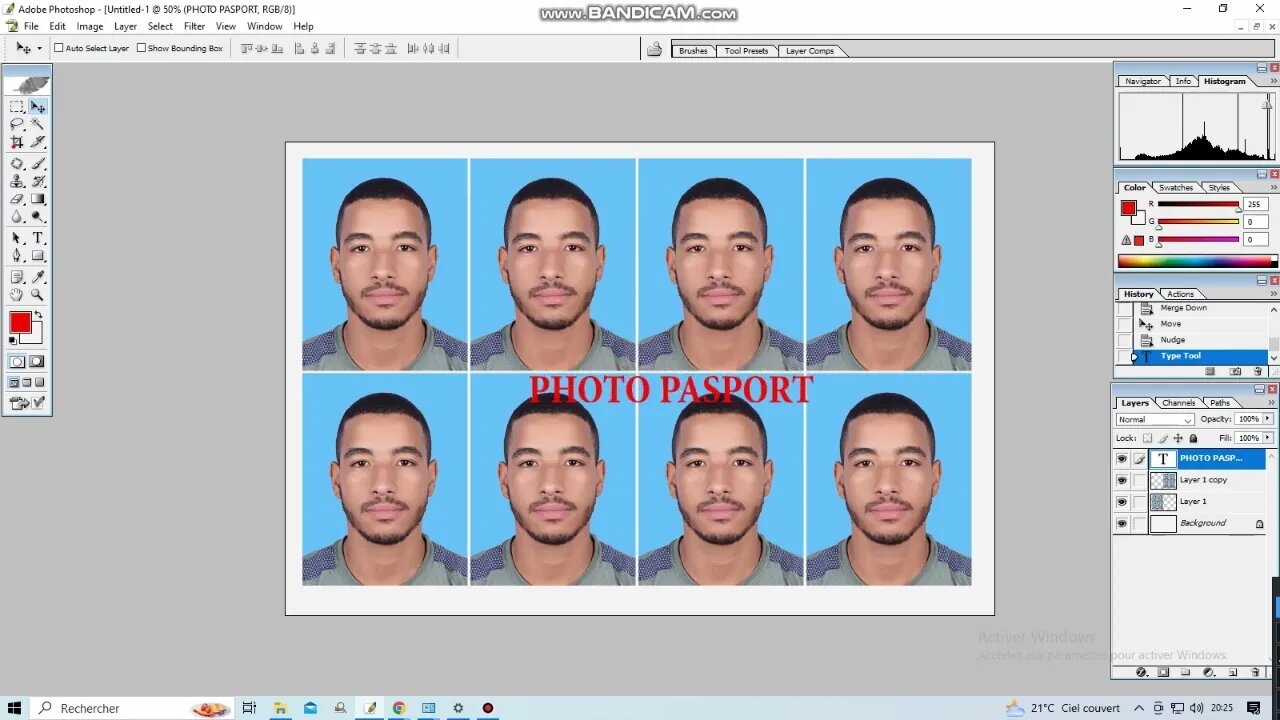The image size is (1280, 720).
Task: Select the Zoom tool
Action: 38,295
